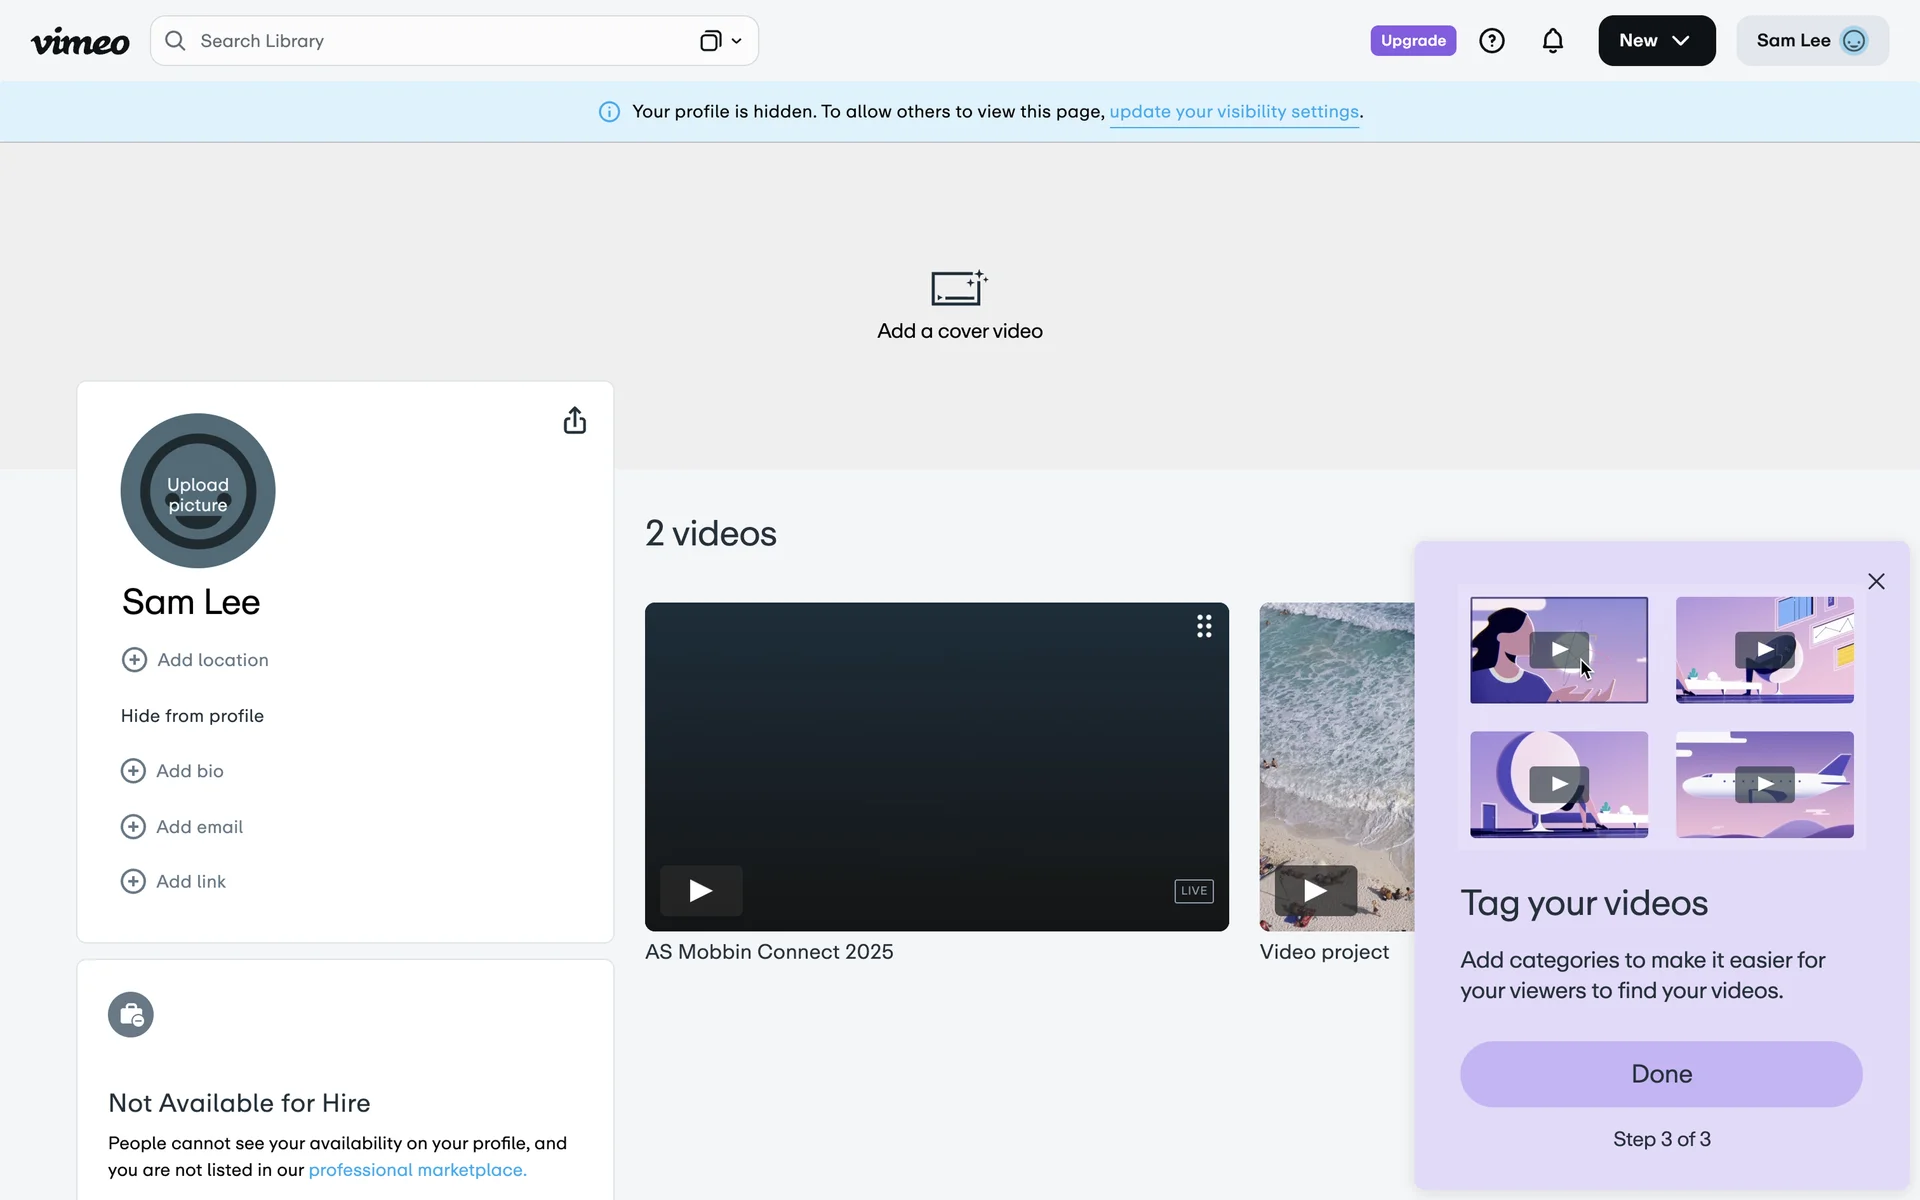This screenshot has height=1200, width=1920.
Task: Play the AS Mobbin Connect 2025 video
Action: click(701, 890)
